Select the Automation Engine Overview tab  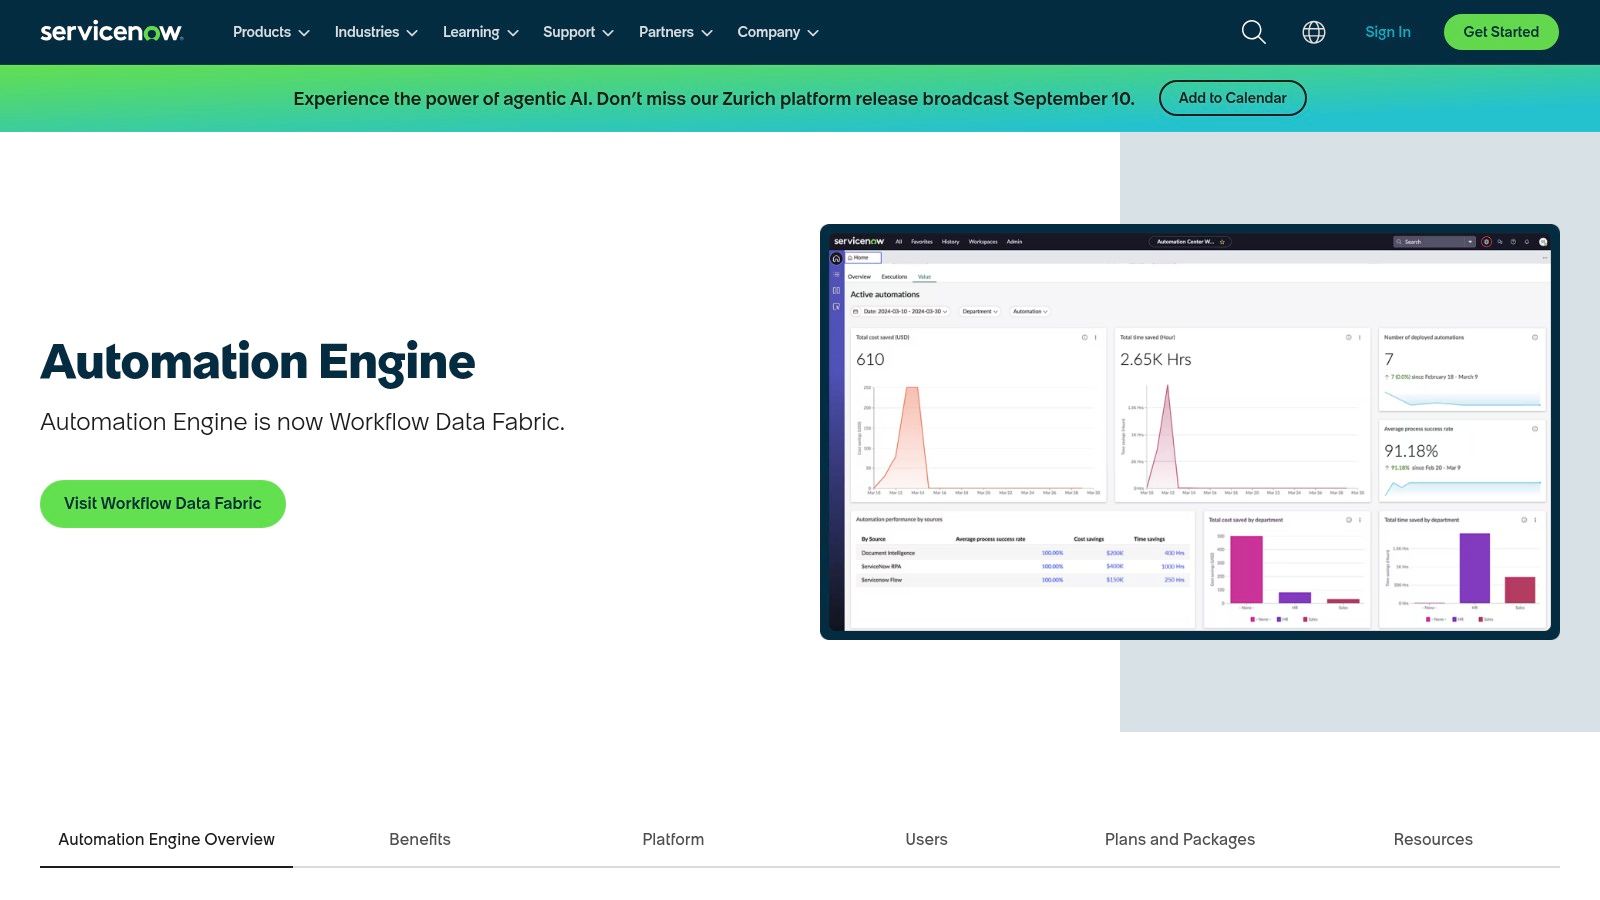[x=166, y=840]
